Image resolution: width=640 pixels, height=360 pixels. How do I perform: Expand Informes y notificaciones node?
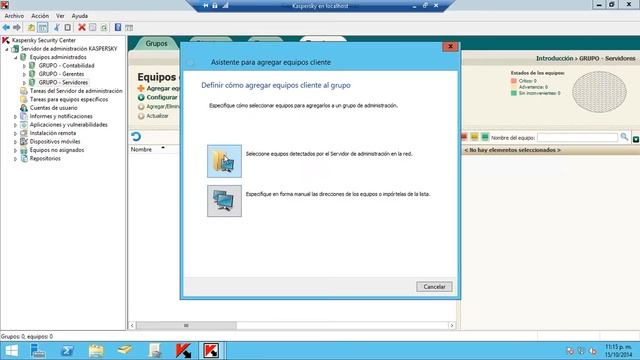[16, 117]
